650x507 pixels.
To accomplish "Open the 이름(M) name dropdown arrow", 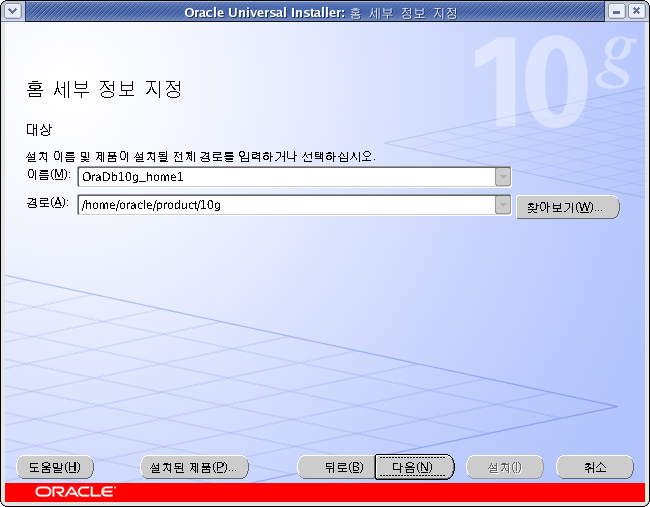I will 503,177.
